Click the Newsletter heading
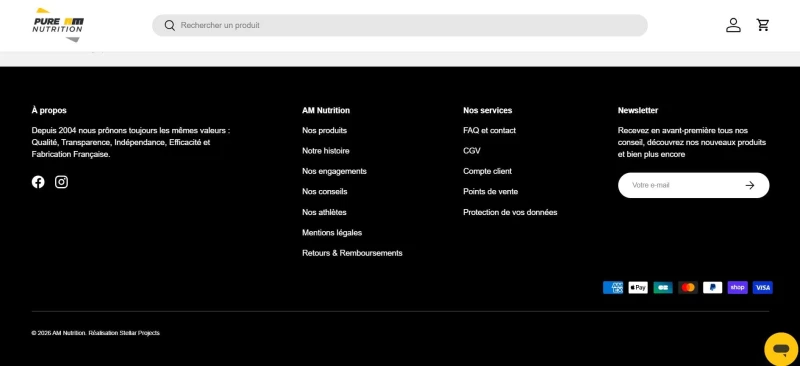Image resolution: width=800 pixels, height=366 pixels. coord(638,110)
